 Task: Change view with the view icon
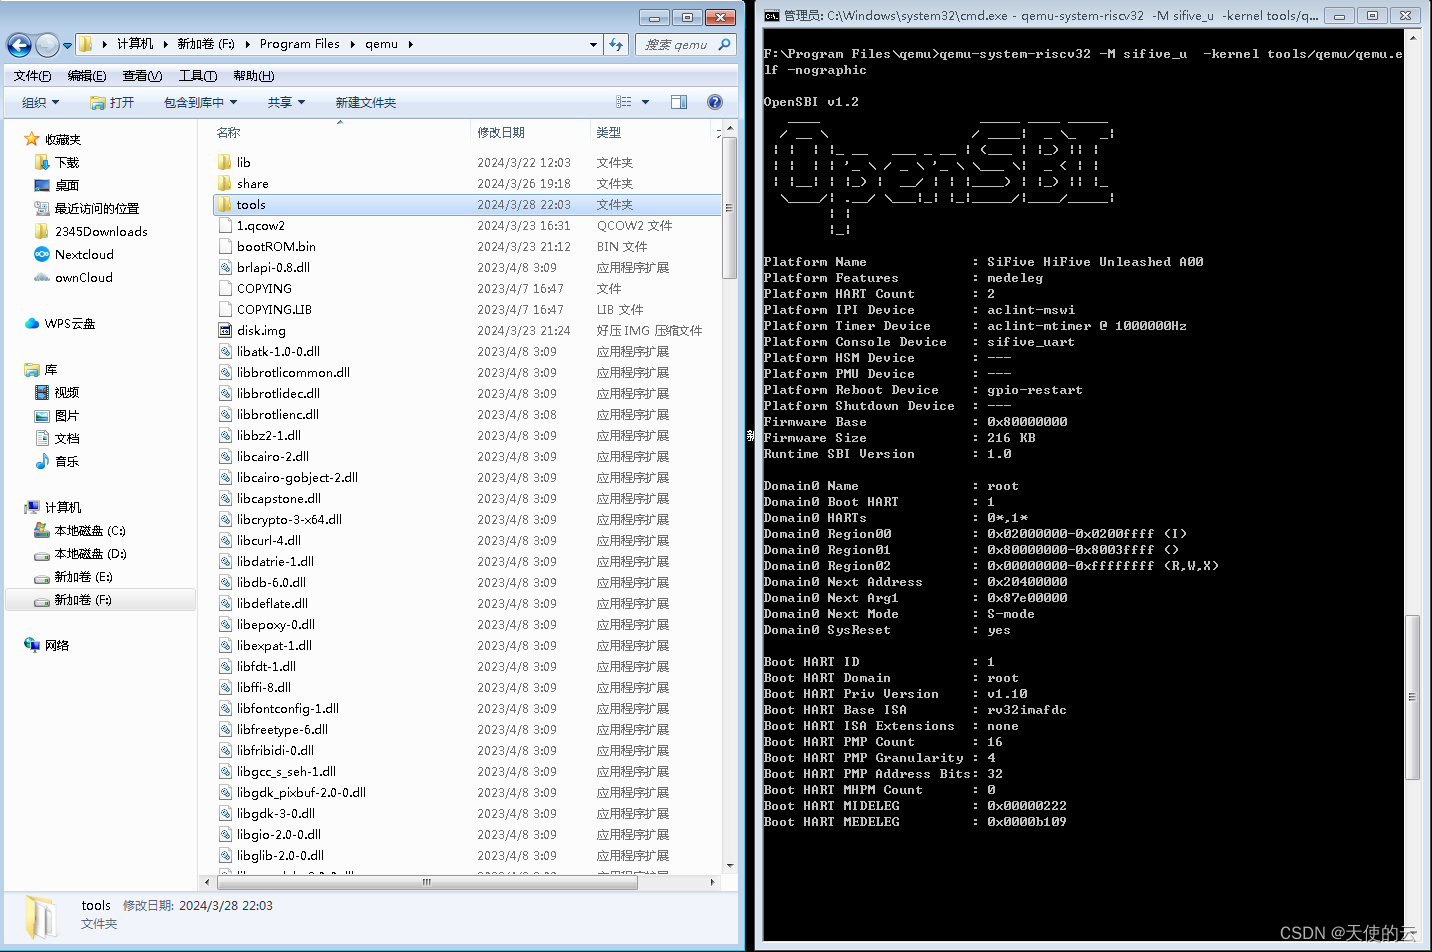click(624, 102)
